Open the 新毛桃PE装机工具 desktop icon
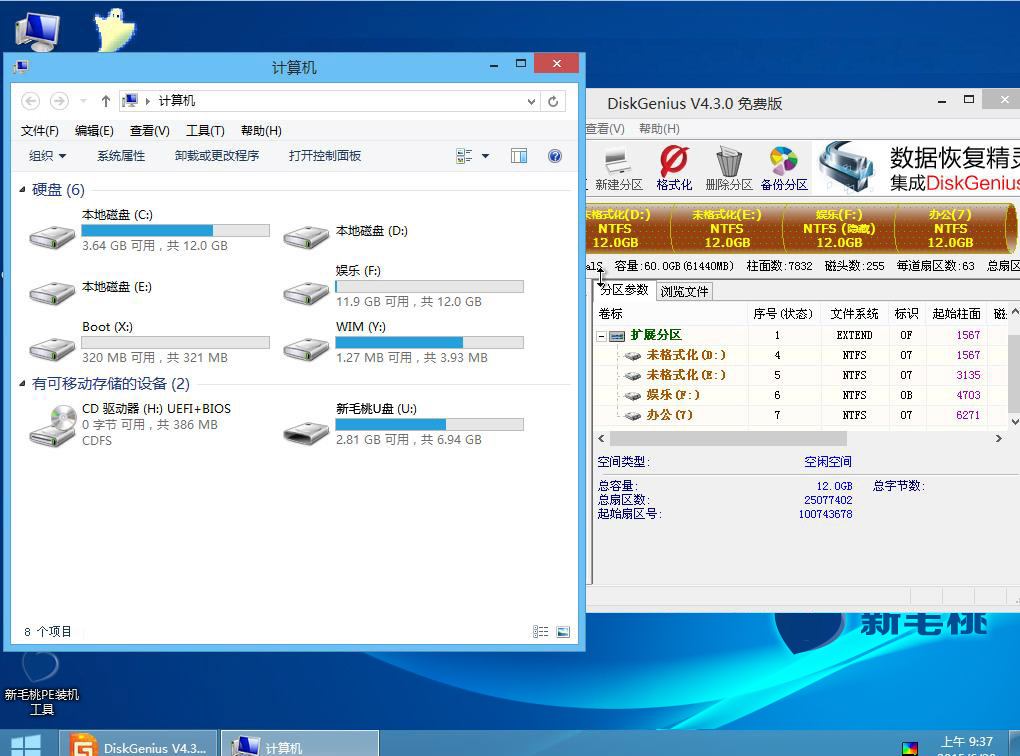 click(x=41, y=683)
